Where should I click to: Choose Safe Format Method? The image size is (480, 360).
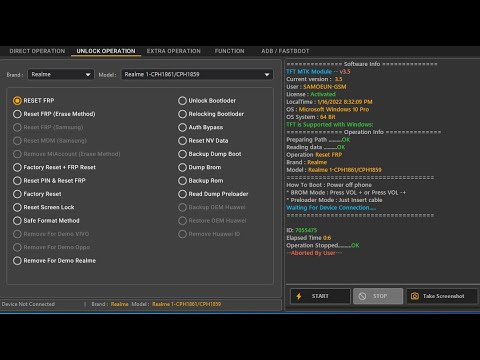46,221
